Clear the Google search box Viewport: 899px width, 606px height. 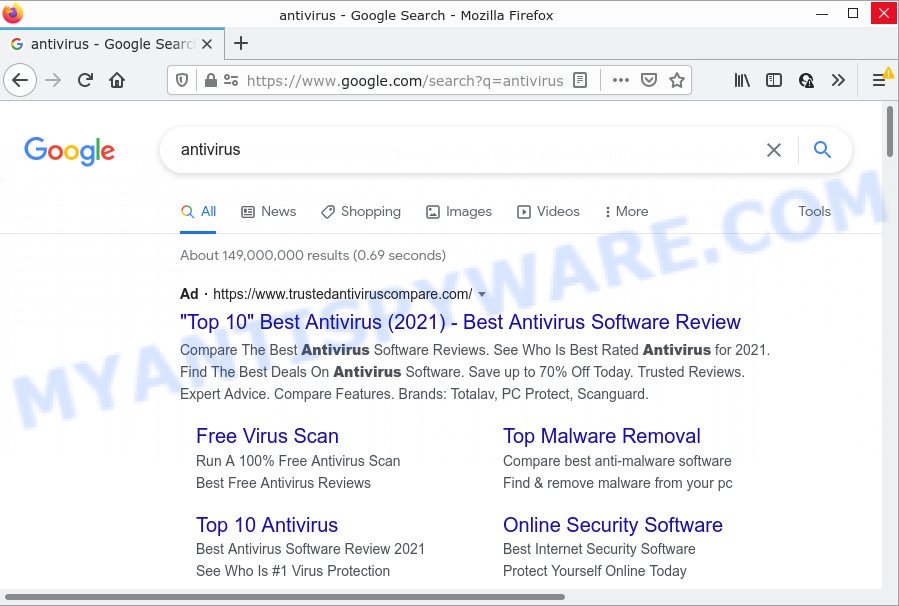pyautogui.click(x=773, y=150)
